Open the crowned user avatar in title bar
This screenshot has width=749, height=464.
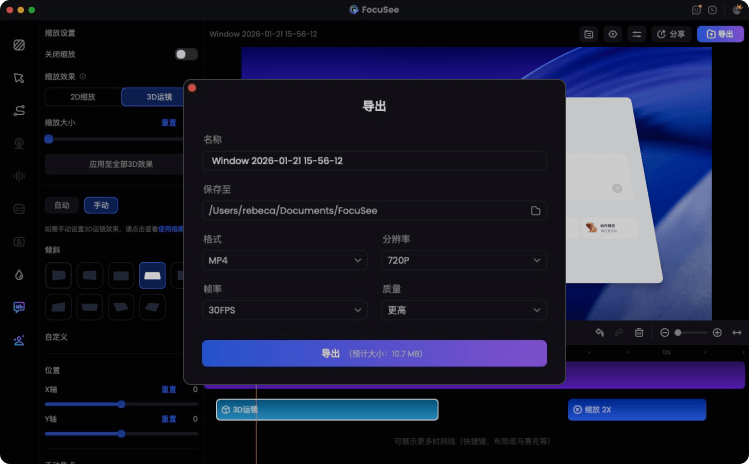click(737, 10)
